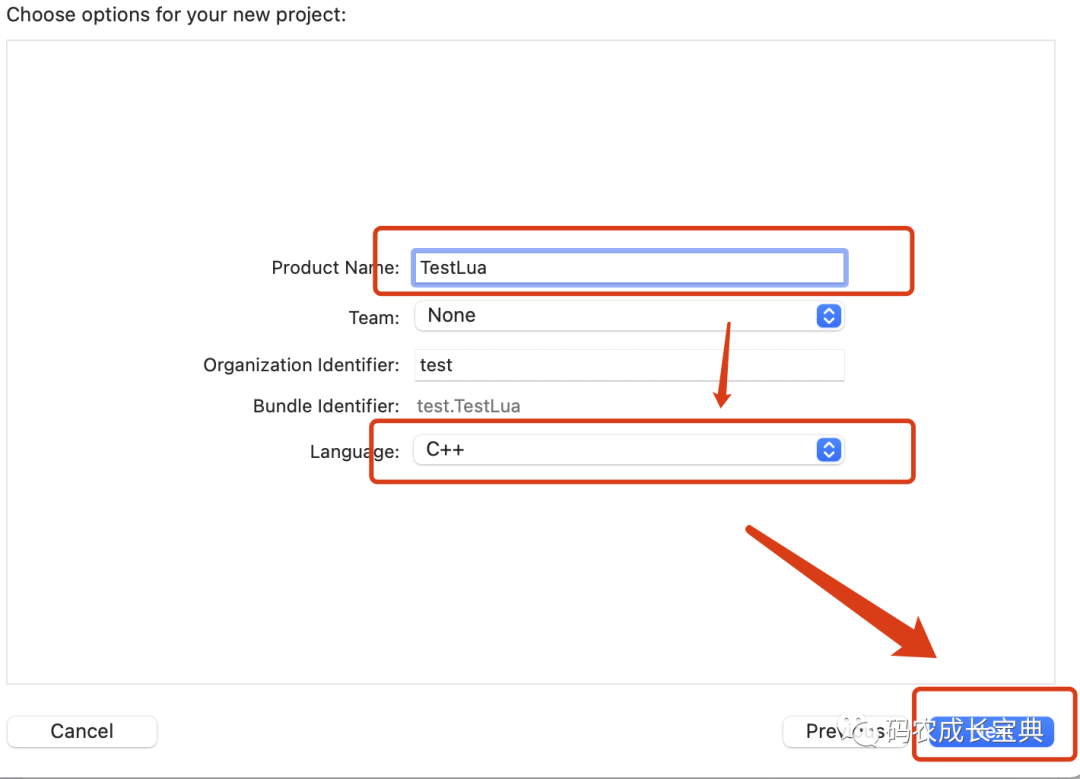
Task: Click the "Bundle Identifier:" label
Action: tap(325, 406)
